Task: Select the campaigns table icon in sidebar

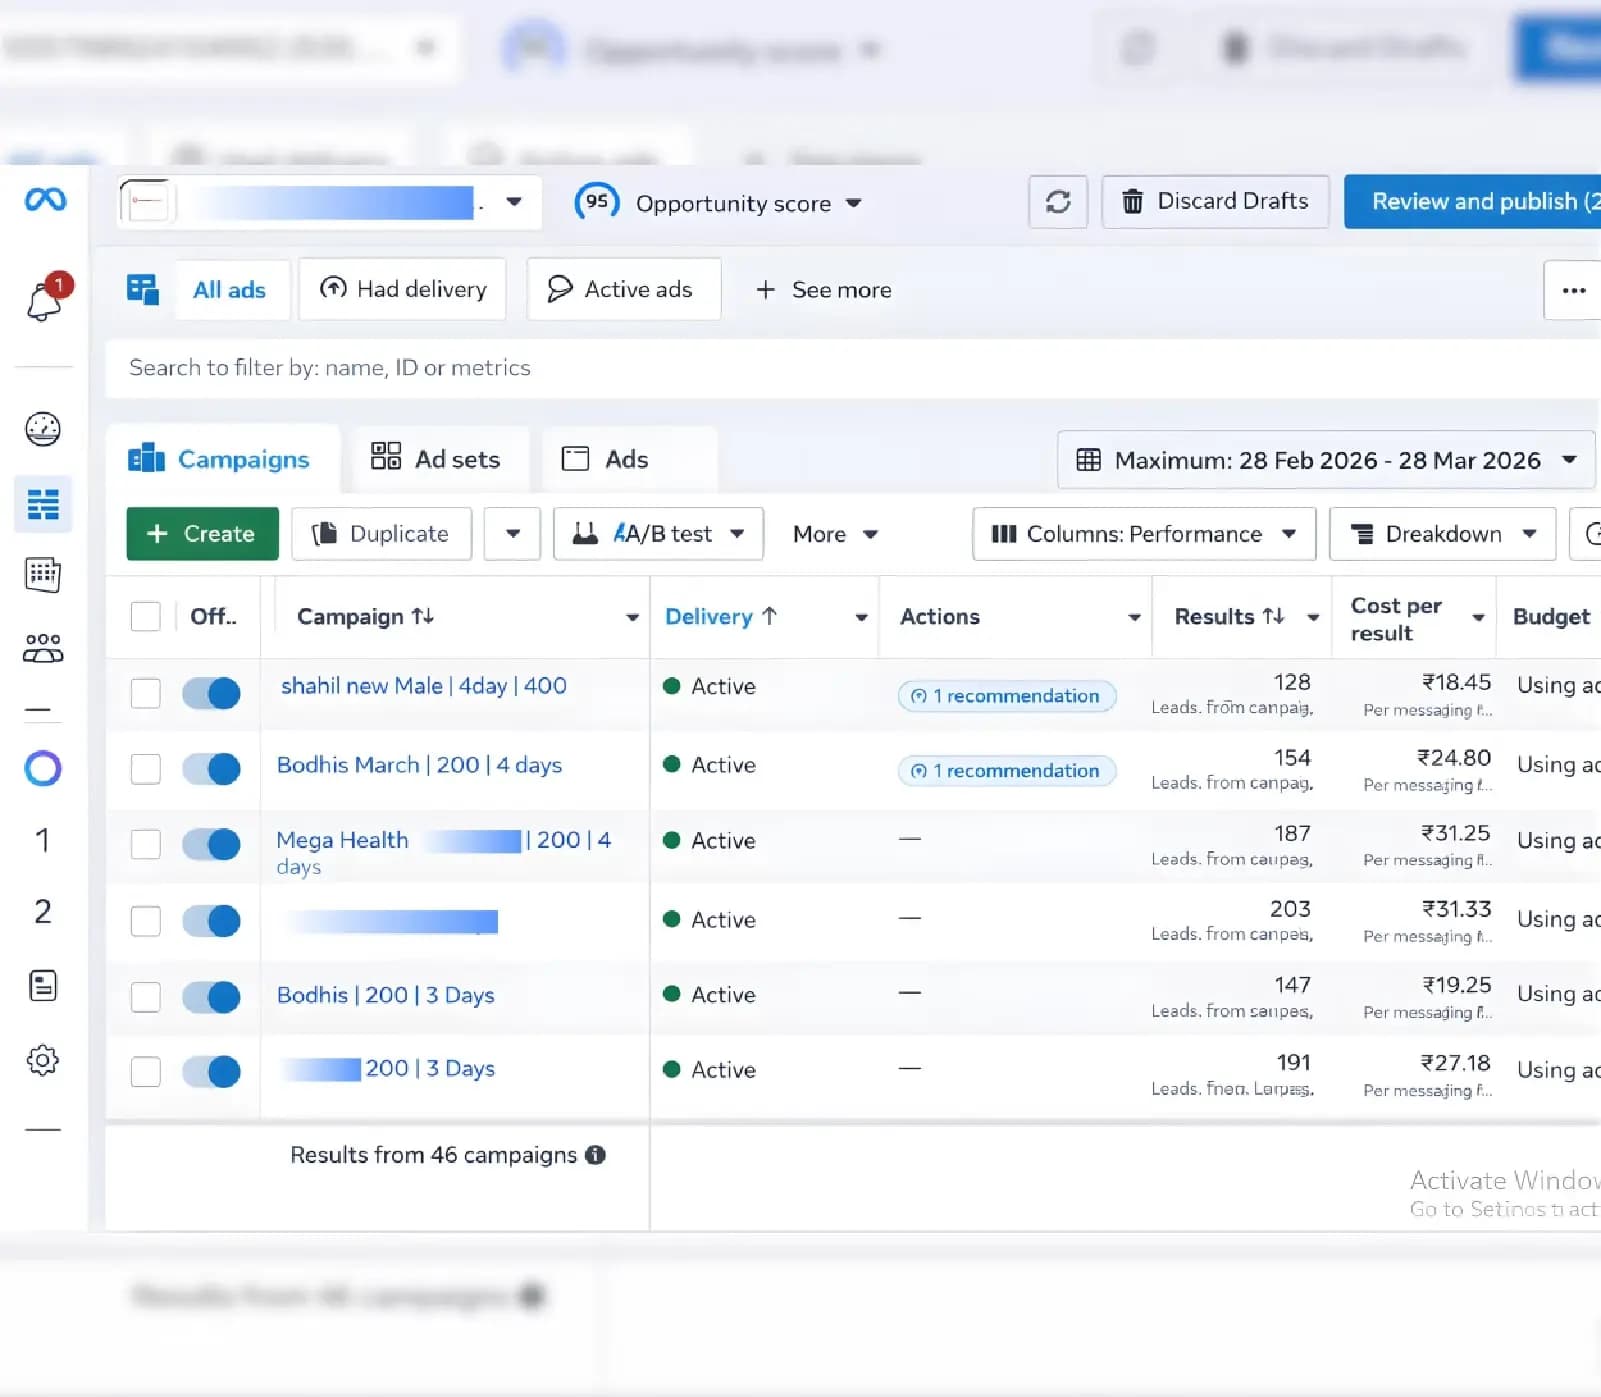Action: click(43, 504)
